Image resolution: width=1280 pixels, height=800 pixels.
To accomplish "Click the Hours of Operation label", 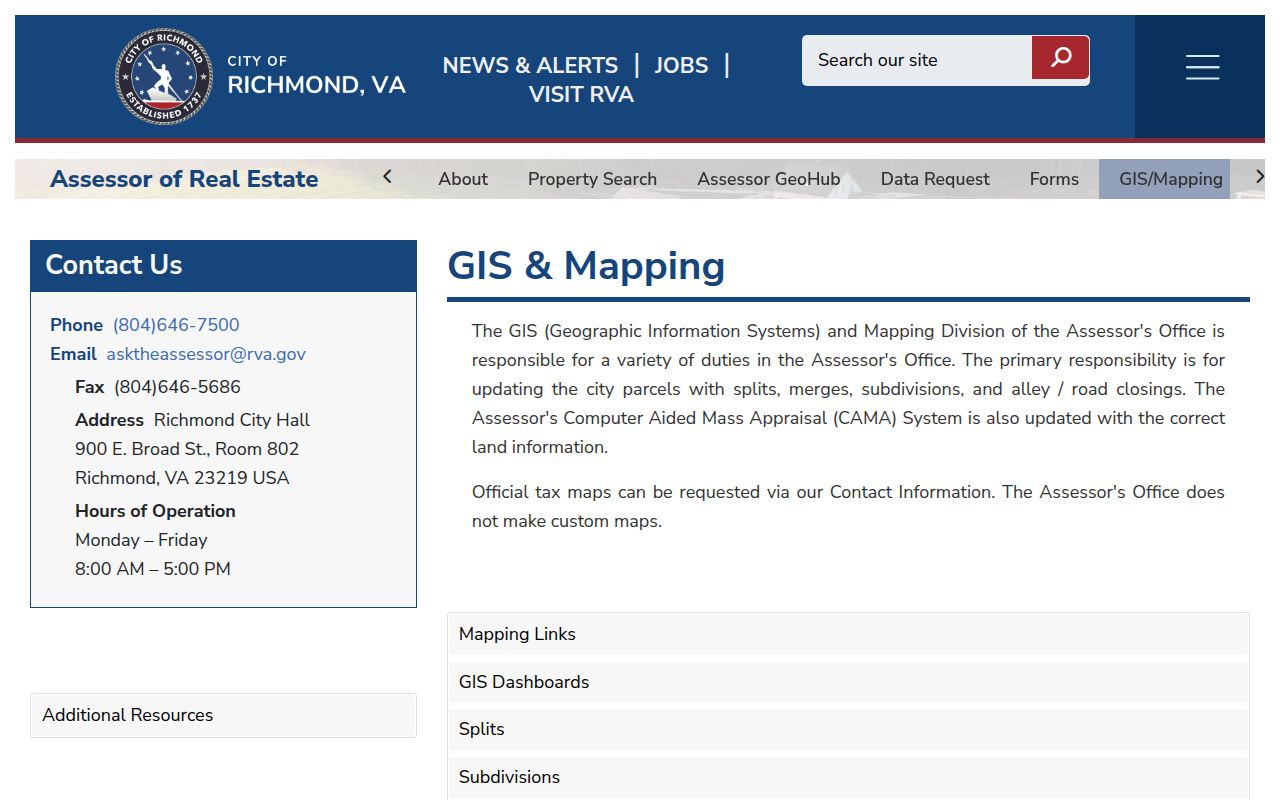I will tap(155, 511).
